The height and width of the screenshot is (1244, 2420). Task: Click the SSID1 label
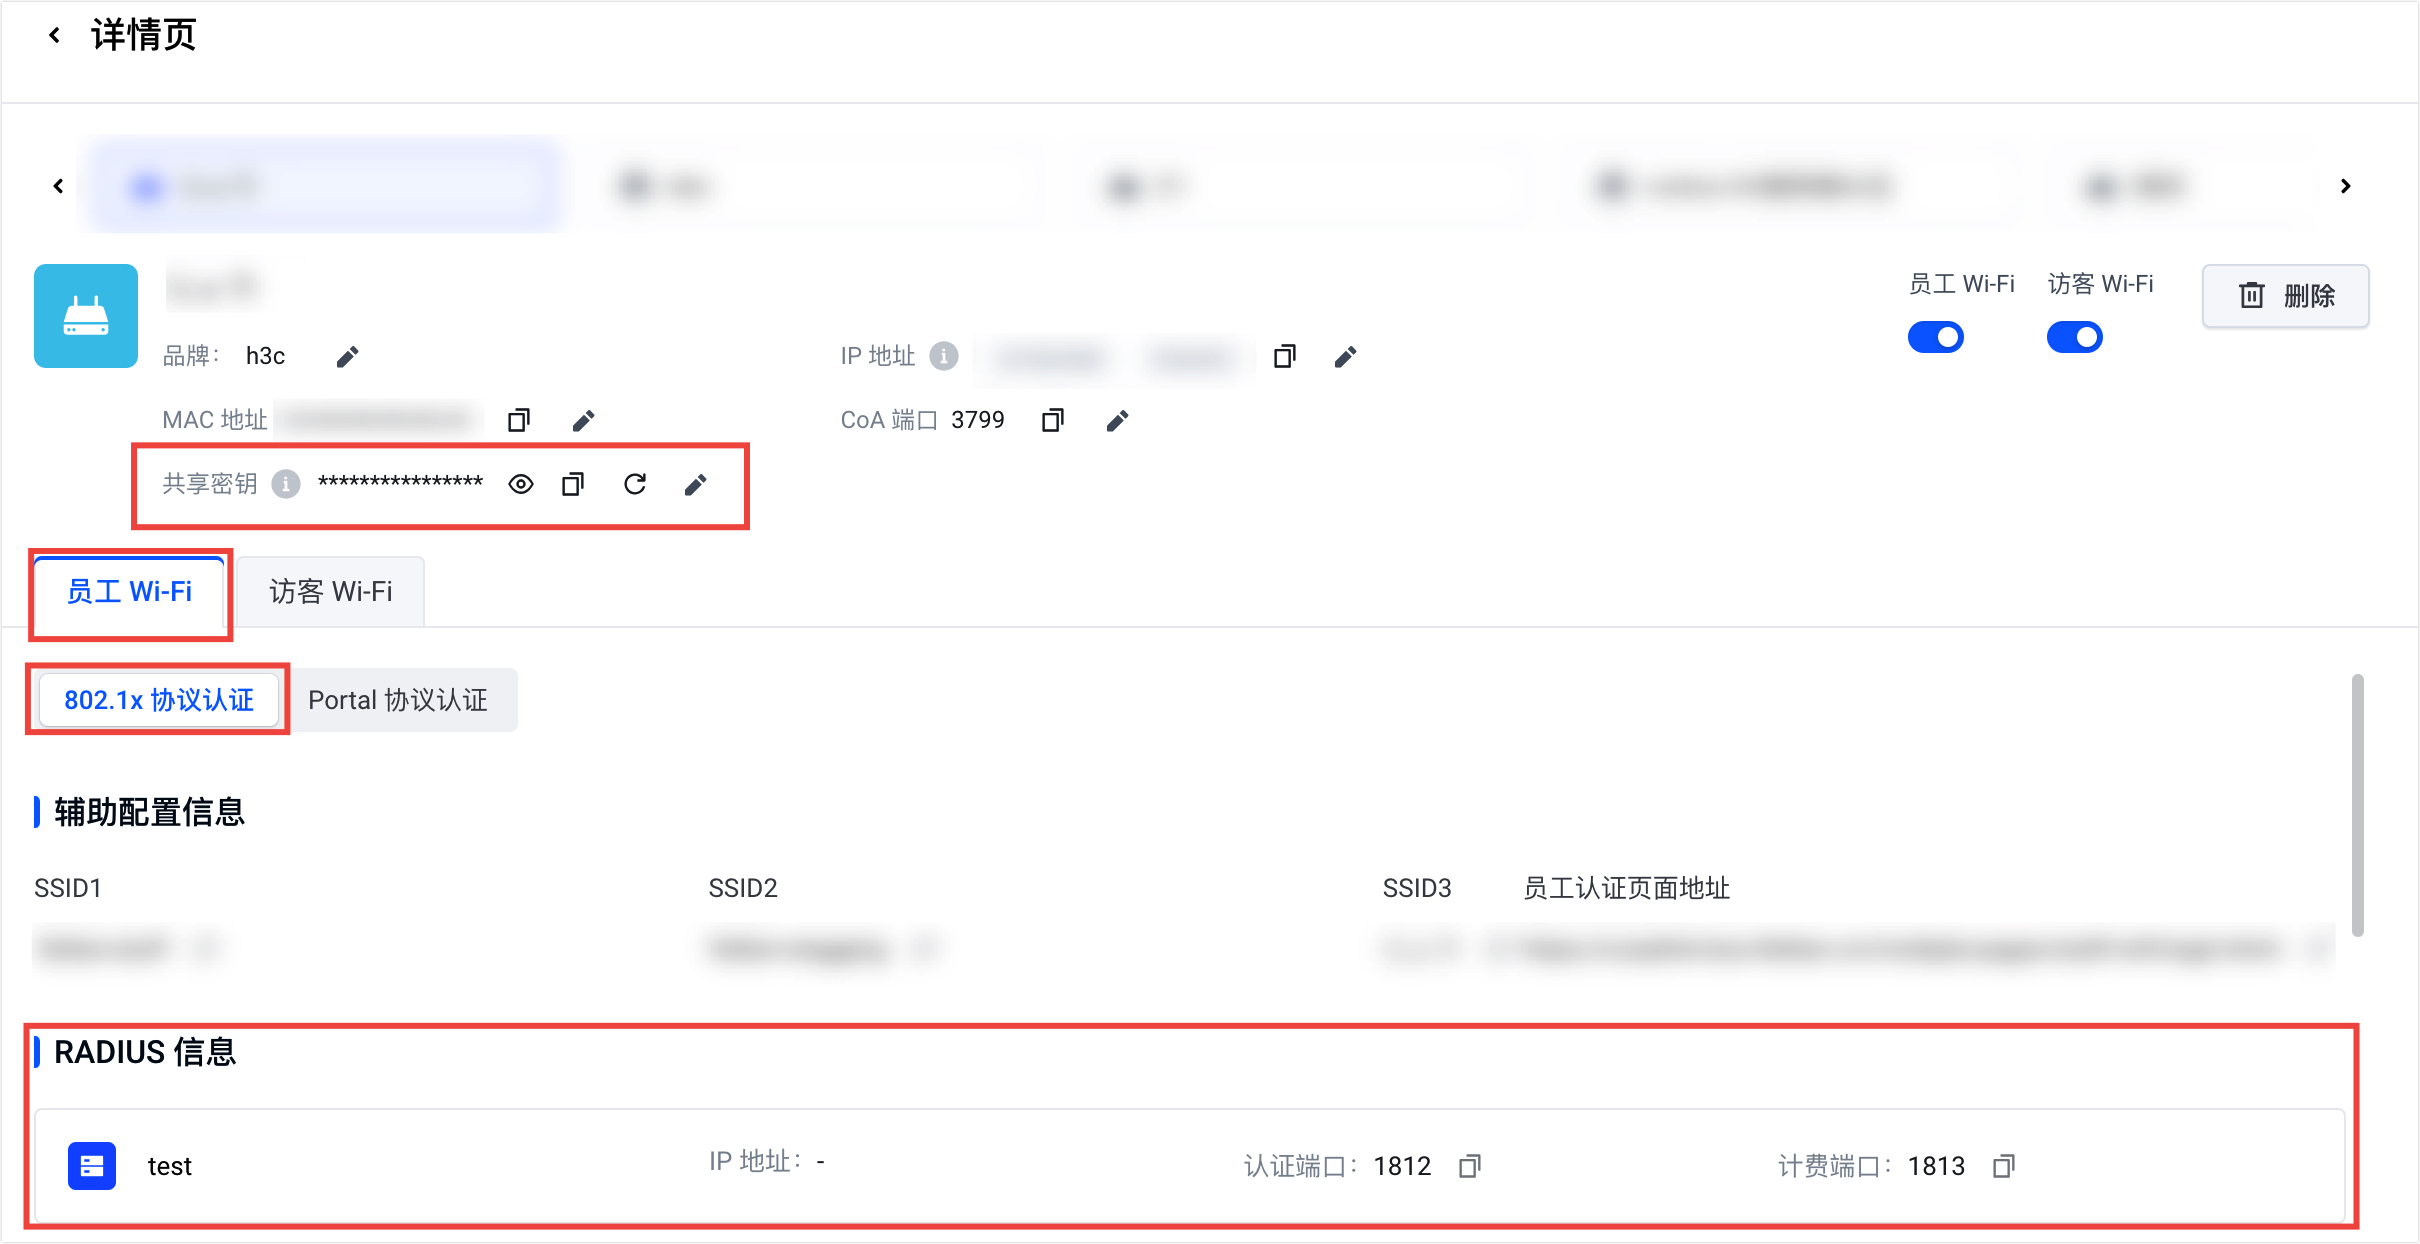tap(68, 888)
